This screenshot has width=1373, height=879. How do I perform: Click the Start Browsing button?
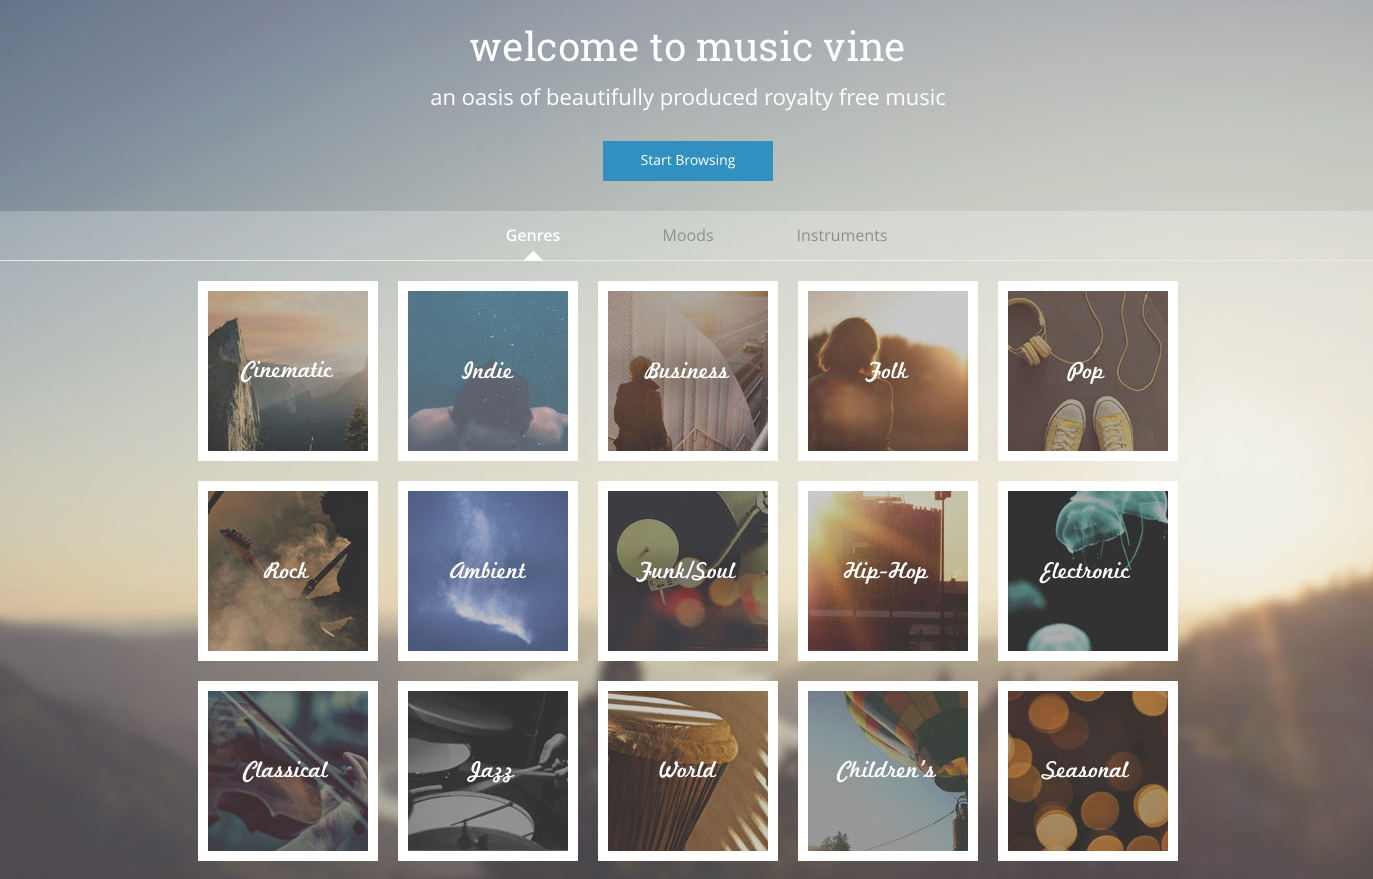[x=687, y=161]
